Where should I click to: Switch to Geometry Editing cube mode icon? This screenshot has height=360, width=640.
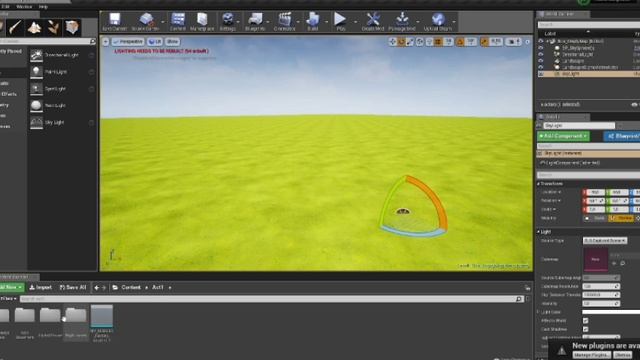click(72, 27)
